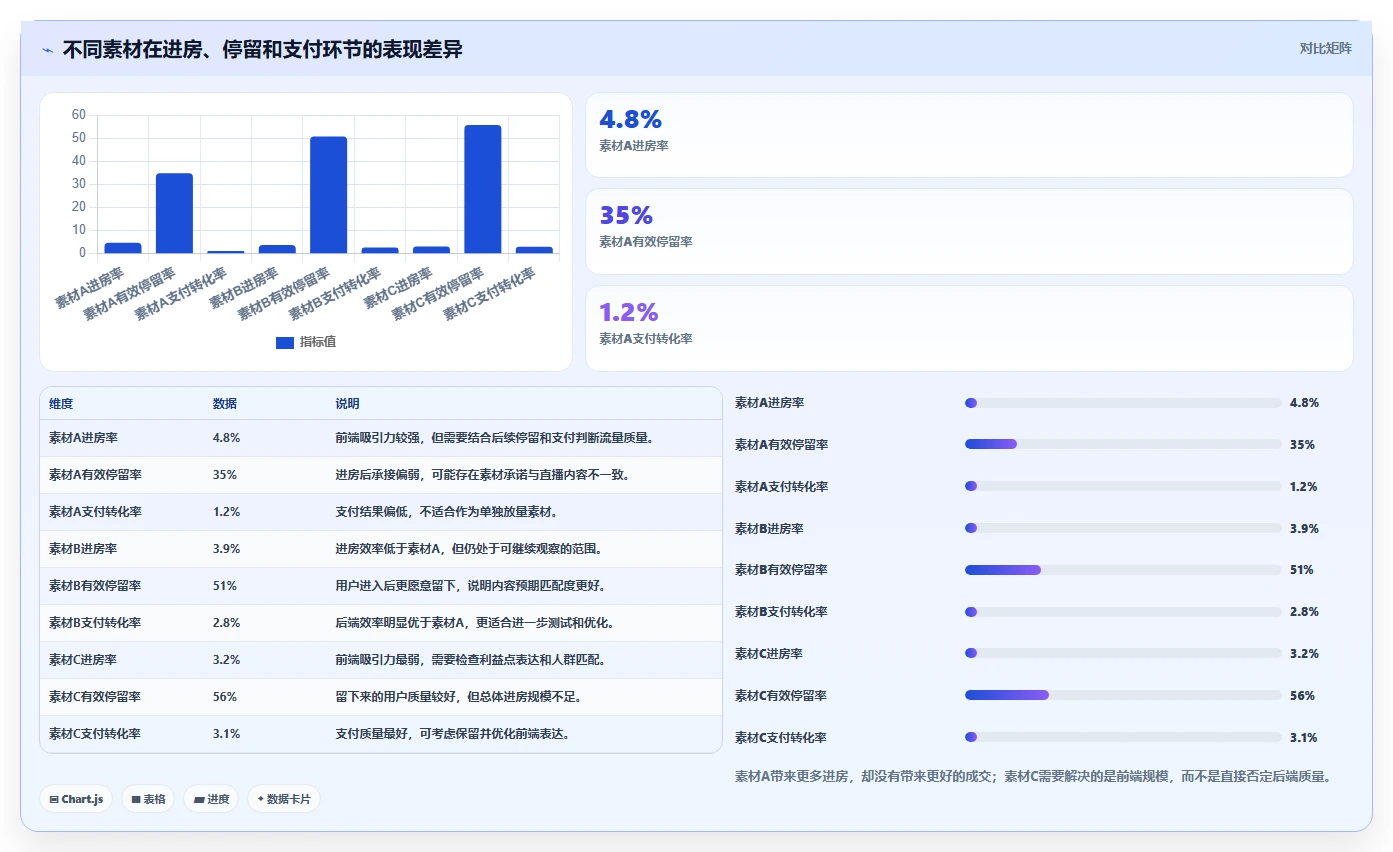Click the 素材B支付转化率 progress bar
This screenshot has width=1393, height=852.
tap(1123, 612)
